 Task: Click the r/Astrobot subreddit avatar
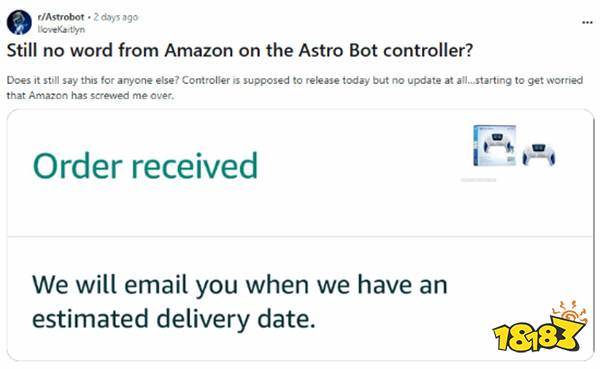point(19,23)
